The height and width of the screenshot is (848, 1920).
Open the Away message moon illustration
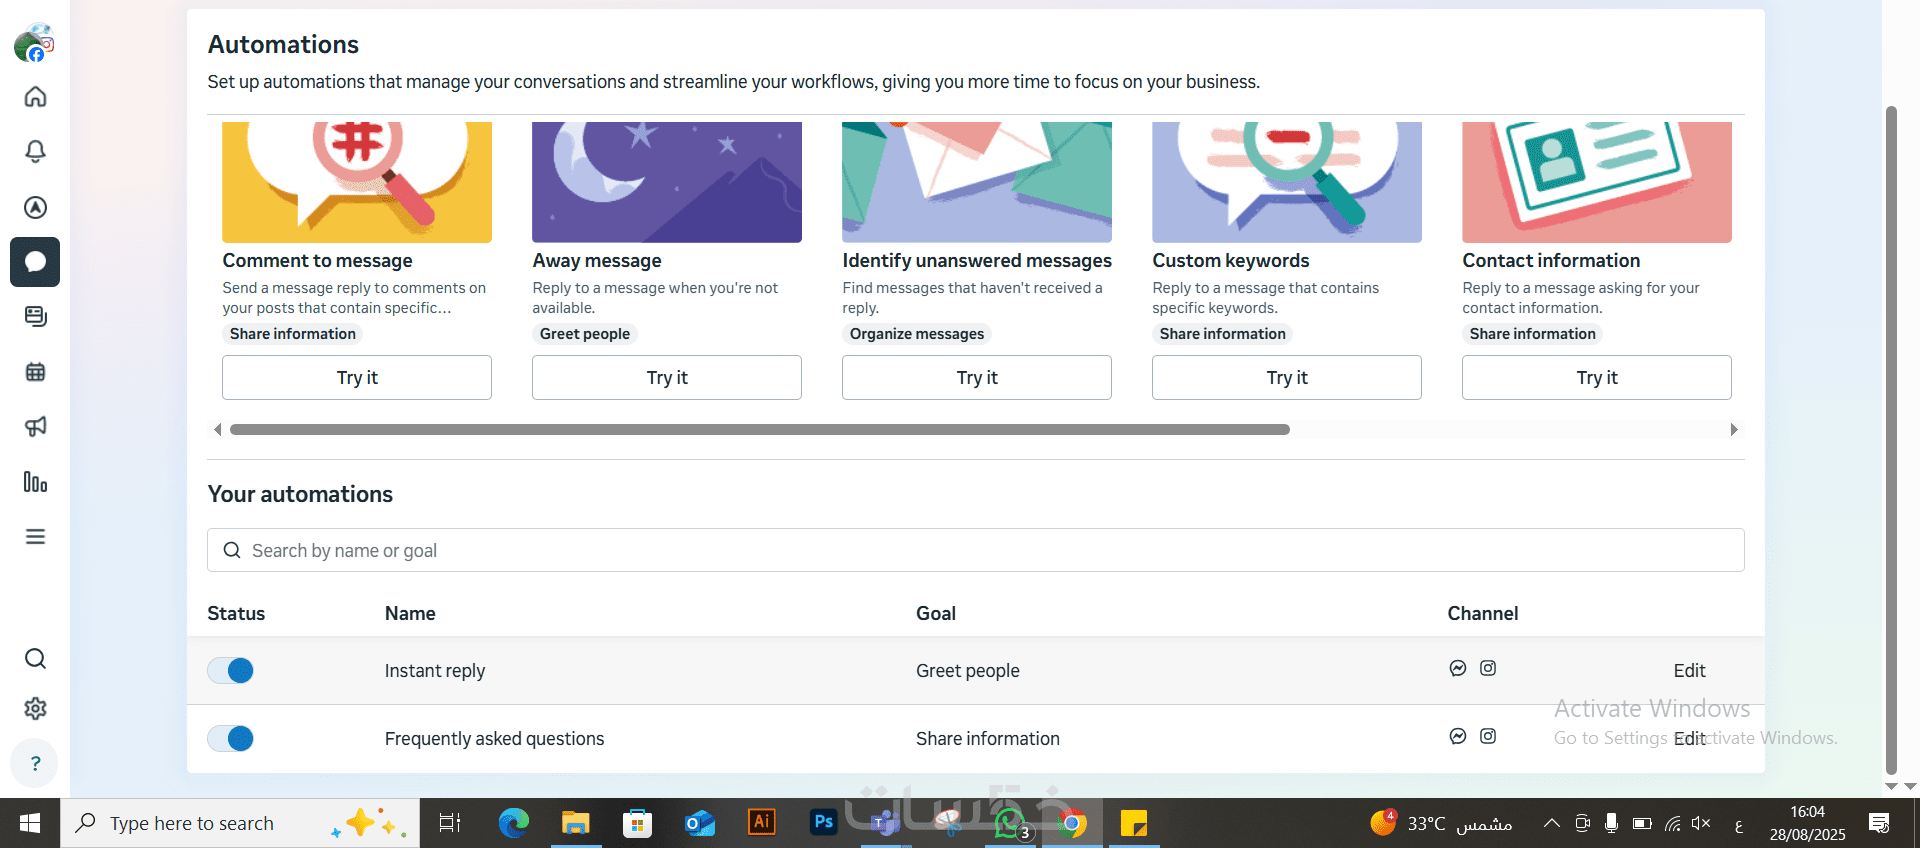(667, 182)
